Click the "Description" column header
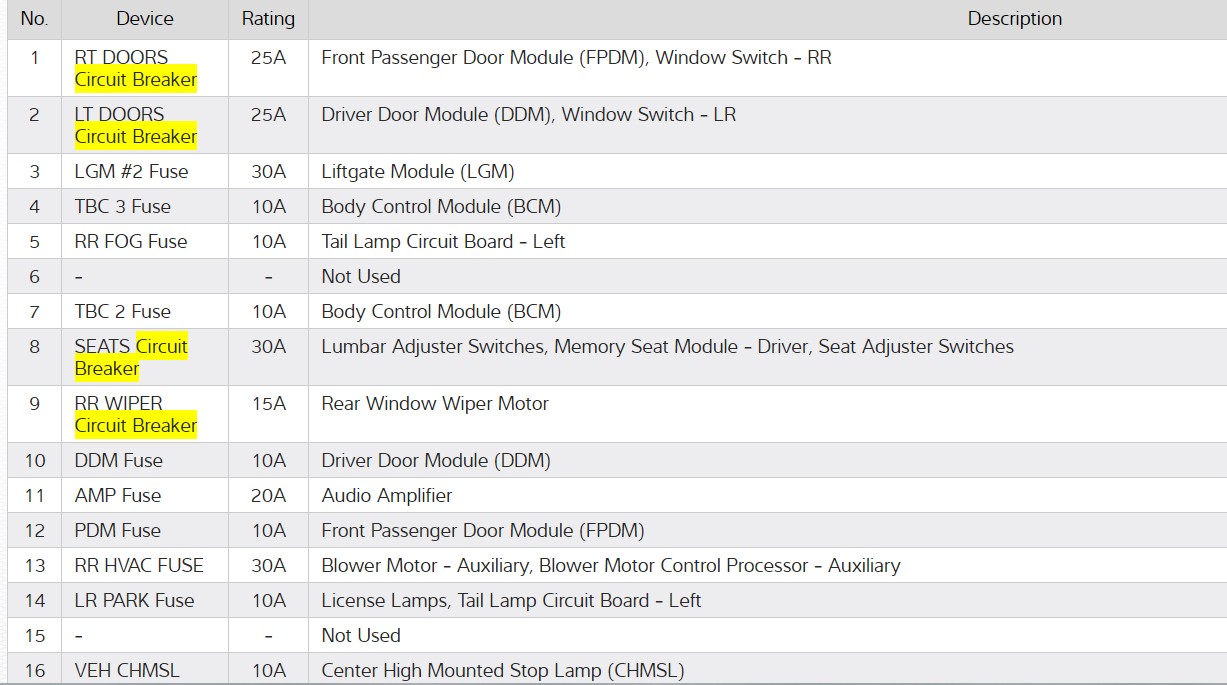The image size is (1227, 685). [x=1014, y=19]
